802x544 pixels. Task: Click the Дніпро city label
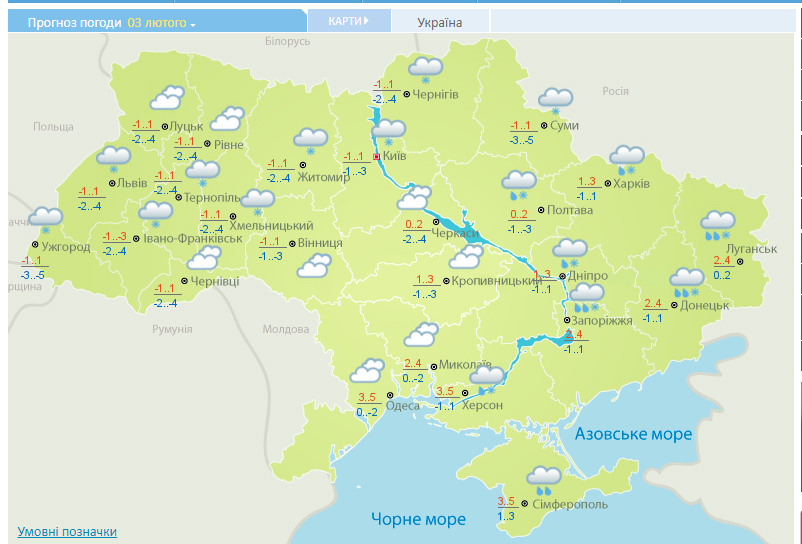click(x=588, y=276)
